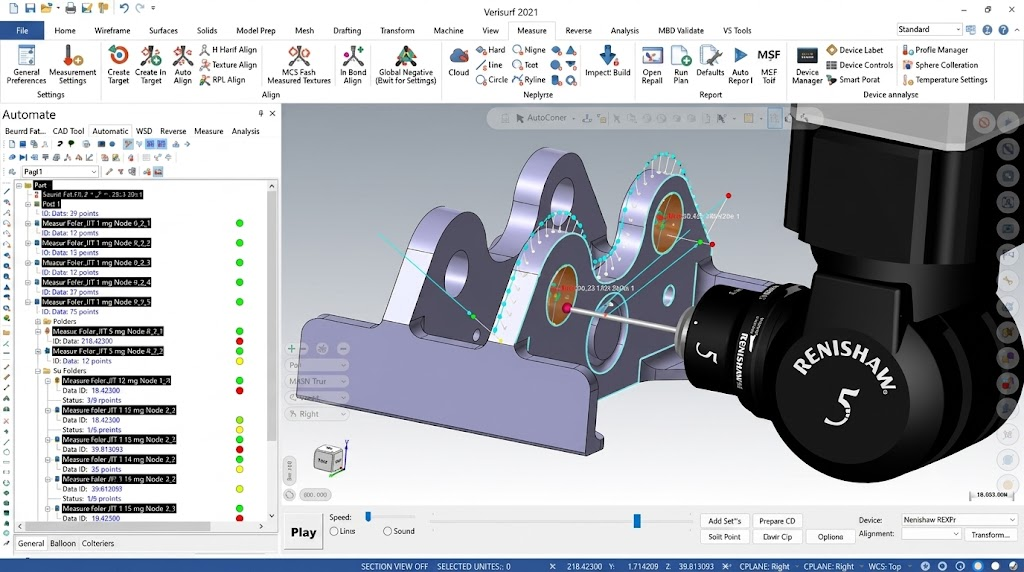
Task: Open the Right view dropdown in viewport
Action: point(317,414)
